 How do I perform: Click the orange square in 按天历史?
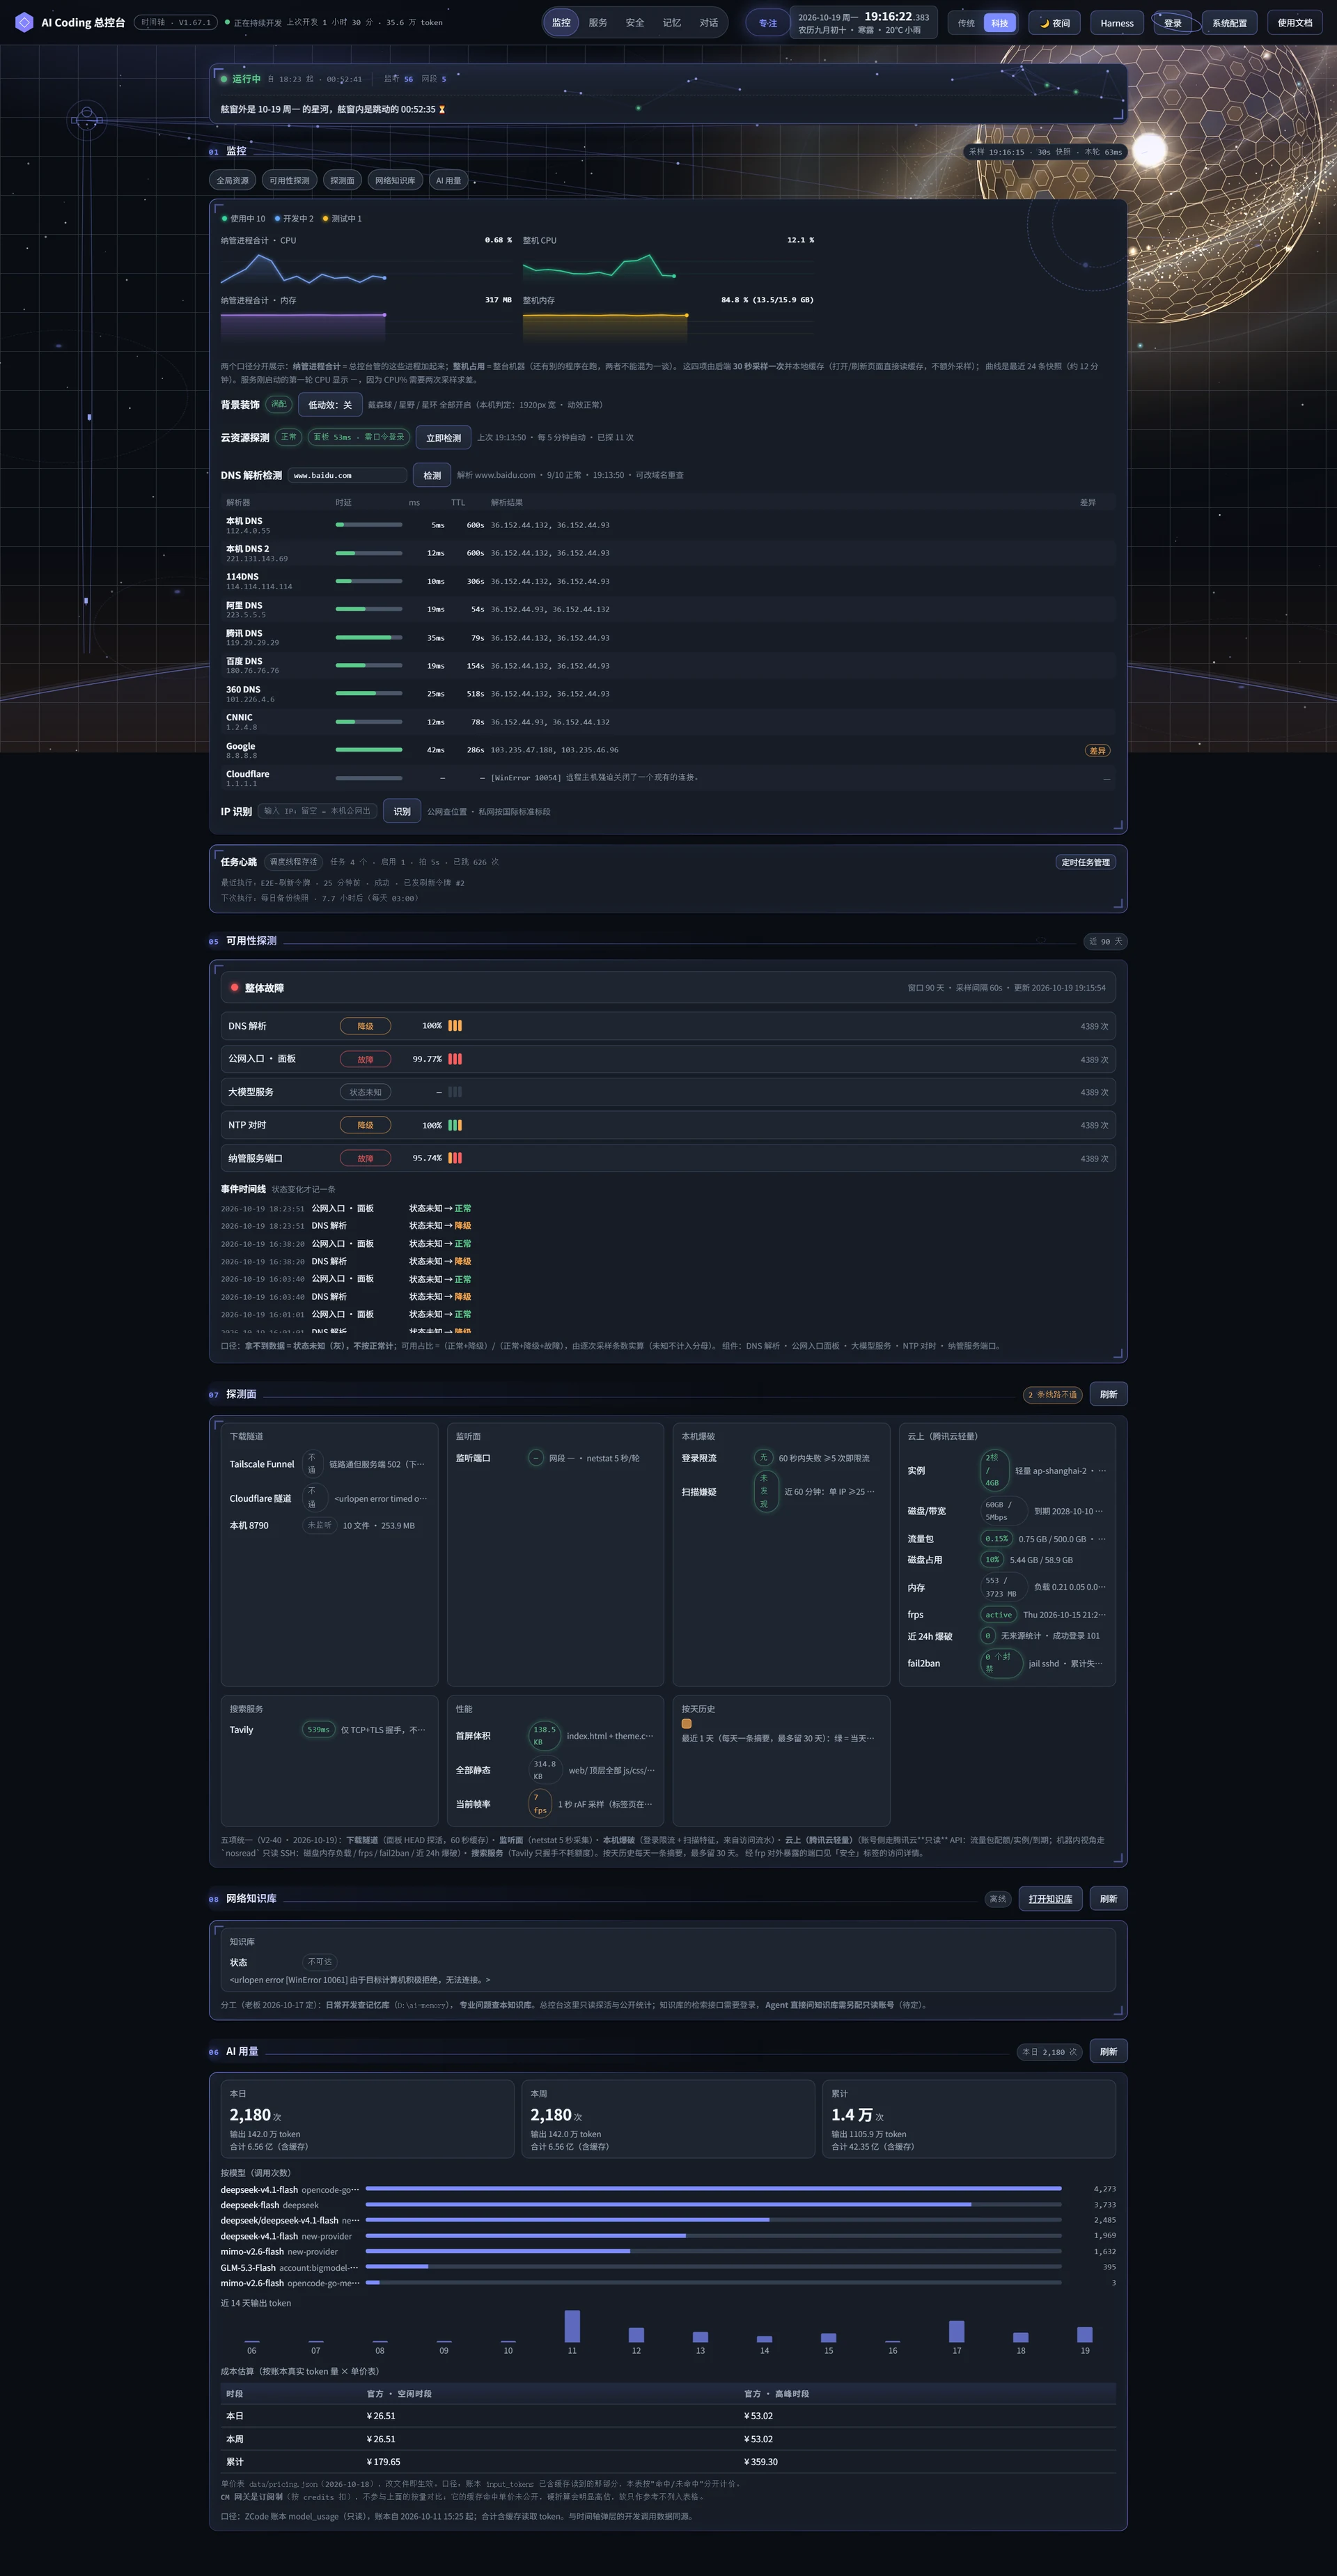click(686, 1724)
